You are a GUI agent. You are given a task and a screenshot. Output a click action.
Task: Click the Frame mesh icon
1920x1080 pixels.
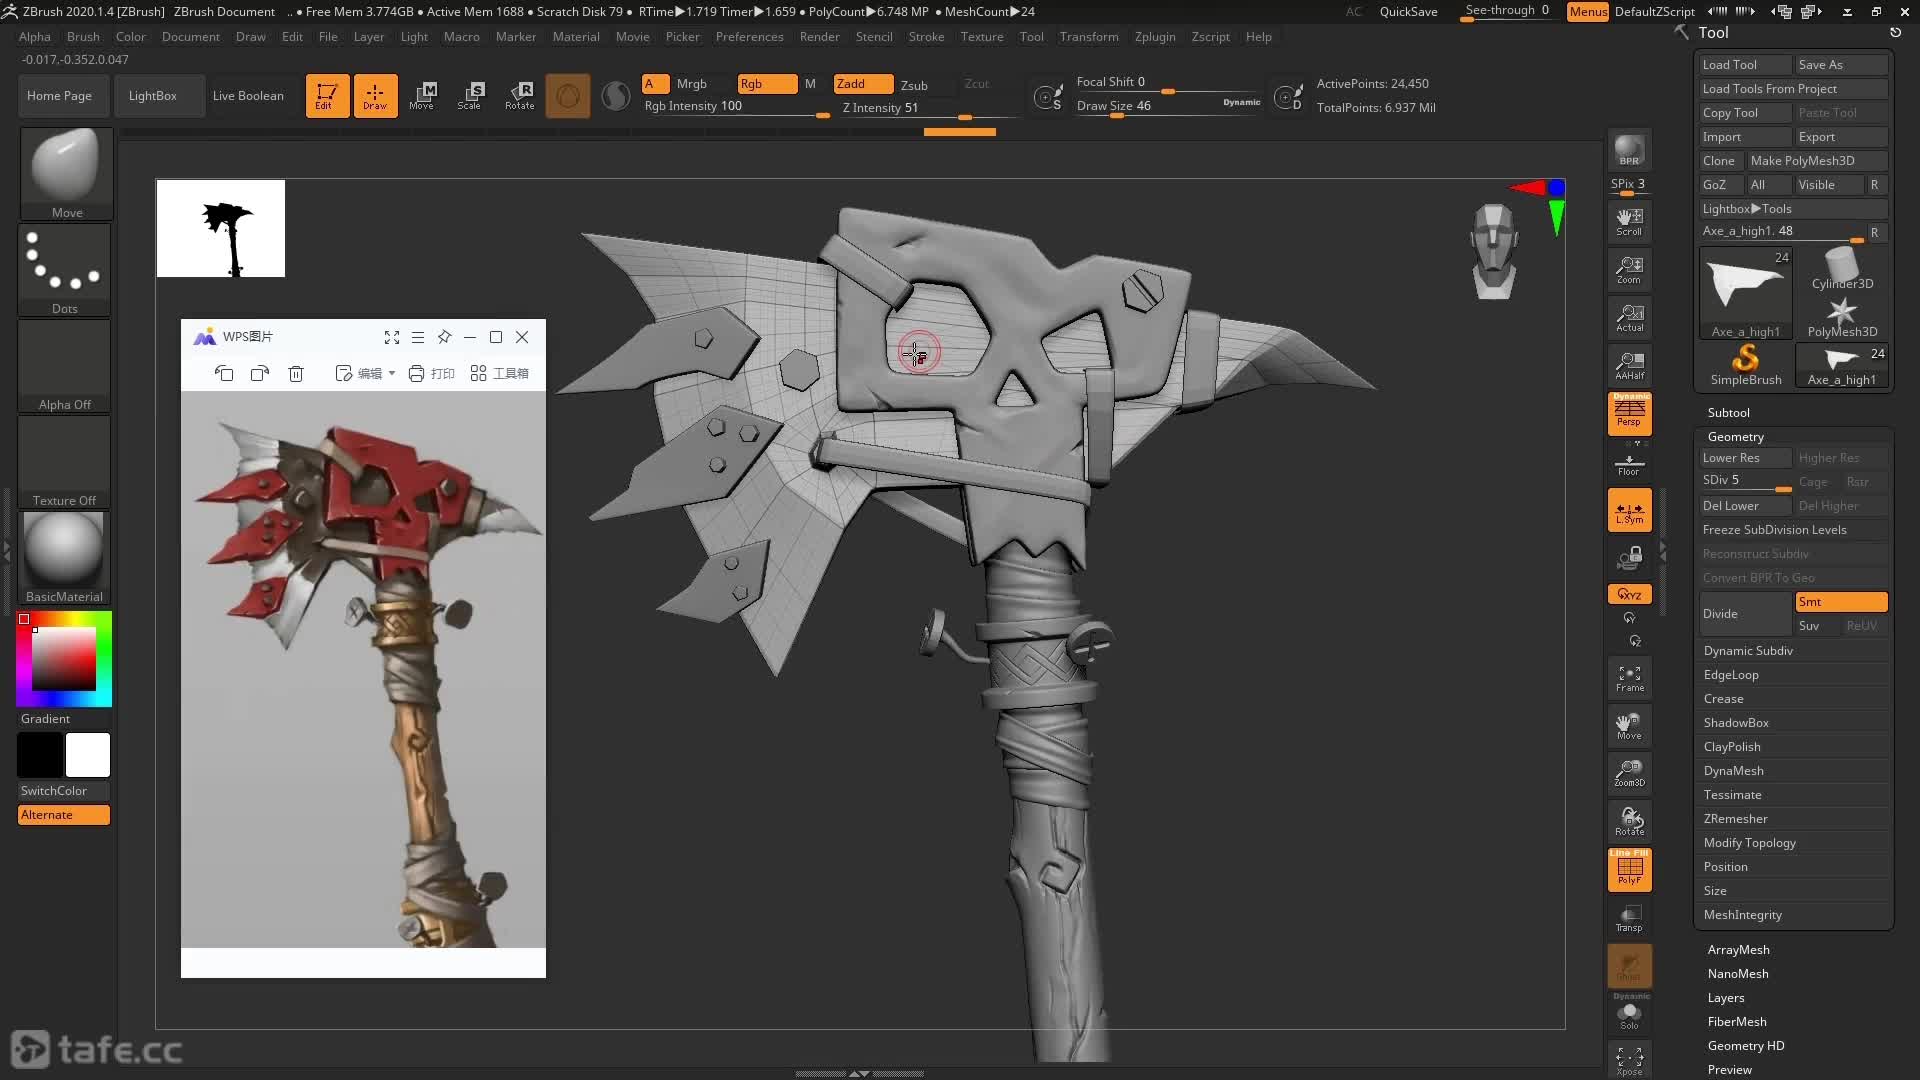(x=1629, y=678)
